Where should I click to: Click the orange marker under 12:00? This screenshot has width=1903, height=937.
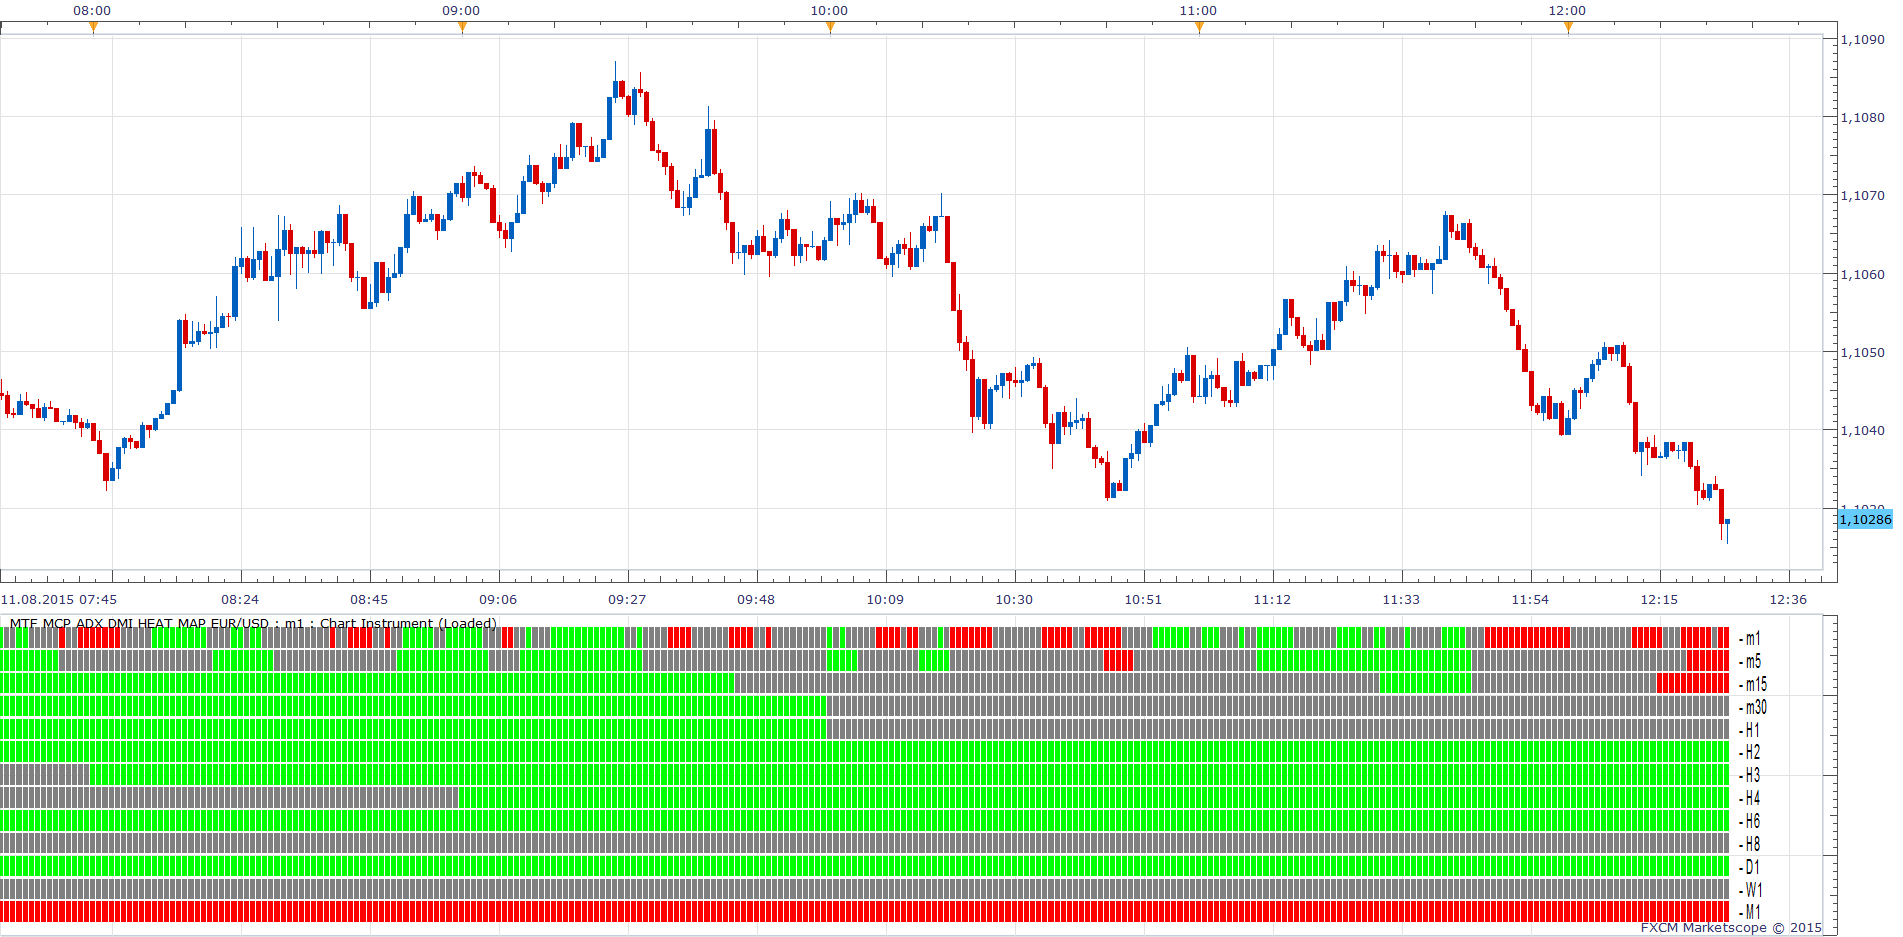tap(1568, 27)
